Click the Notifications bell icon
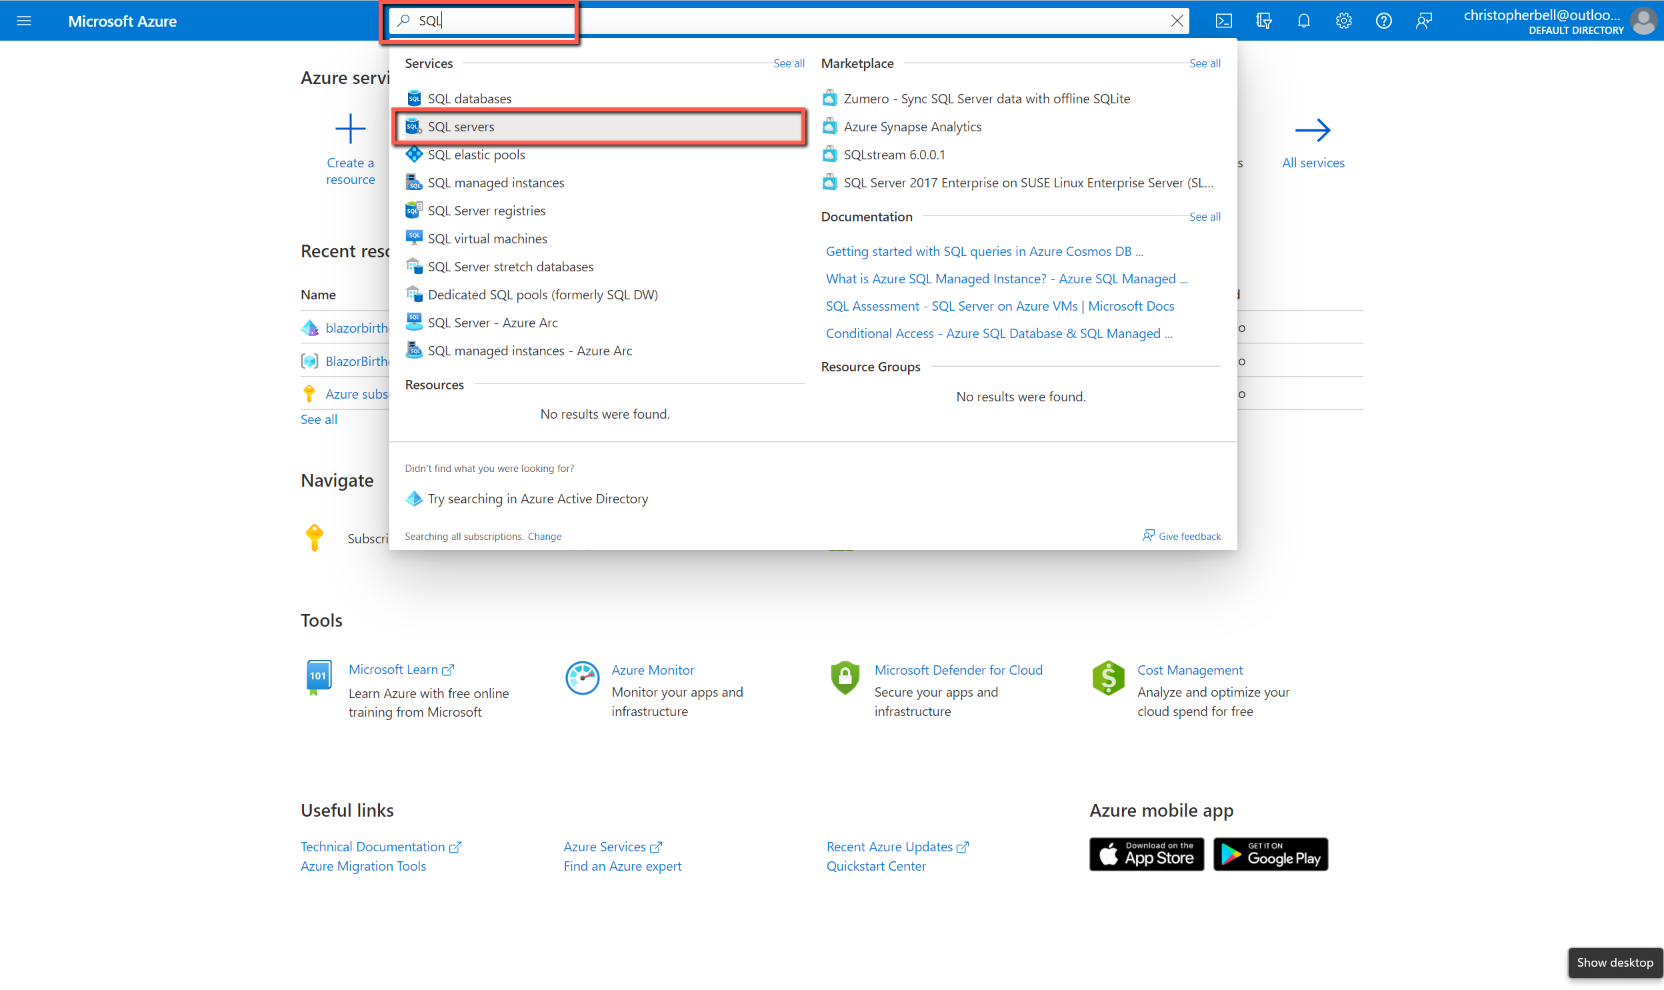 (x=1304, y=20)
